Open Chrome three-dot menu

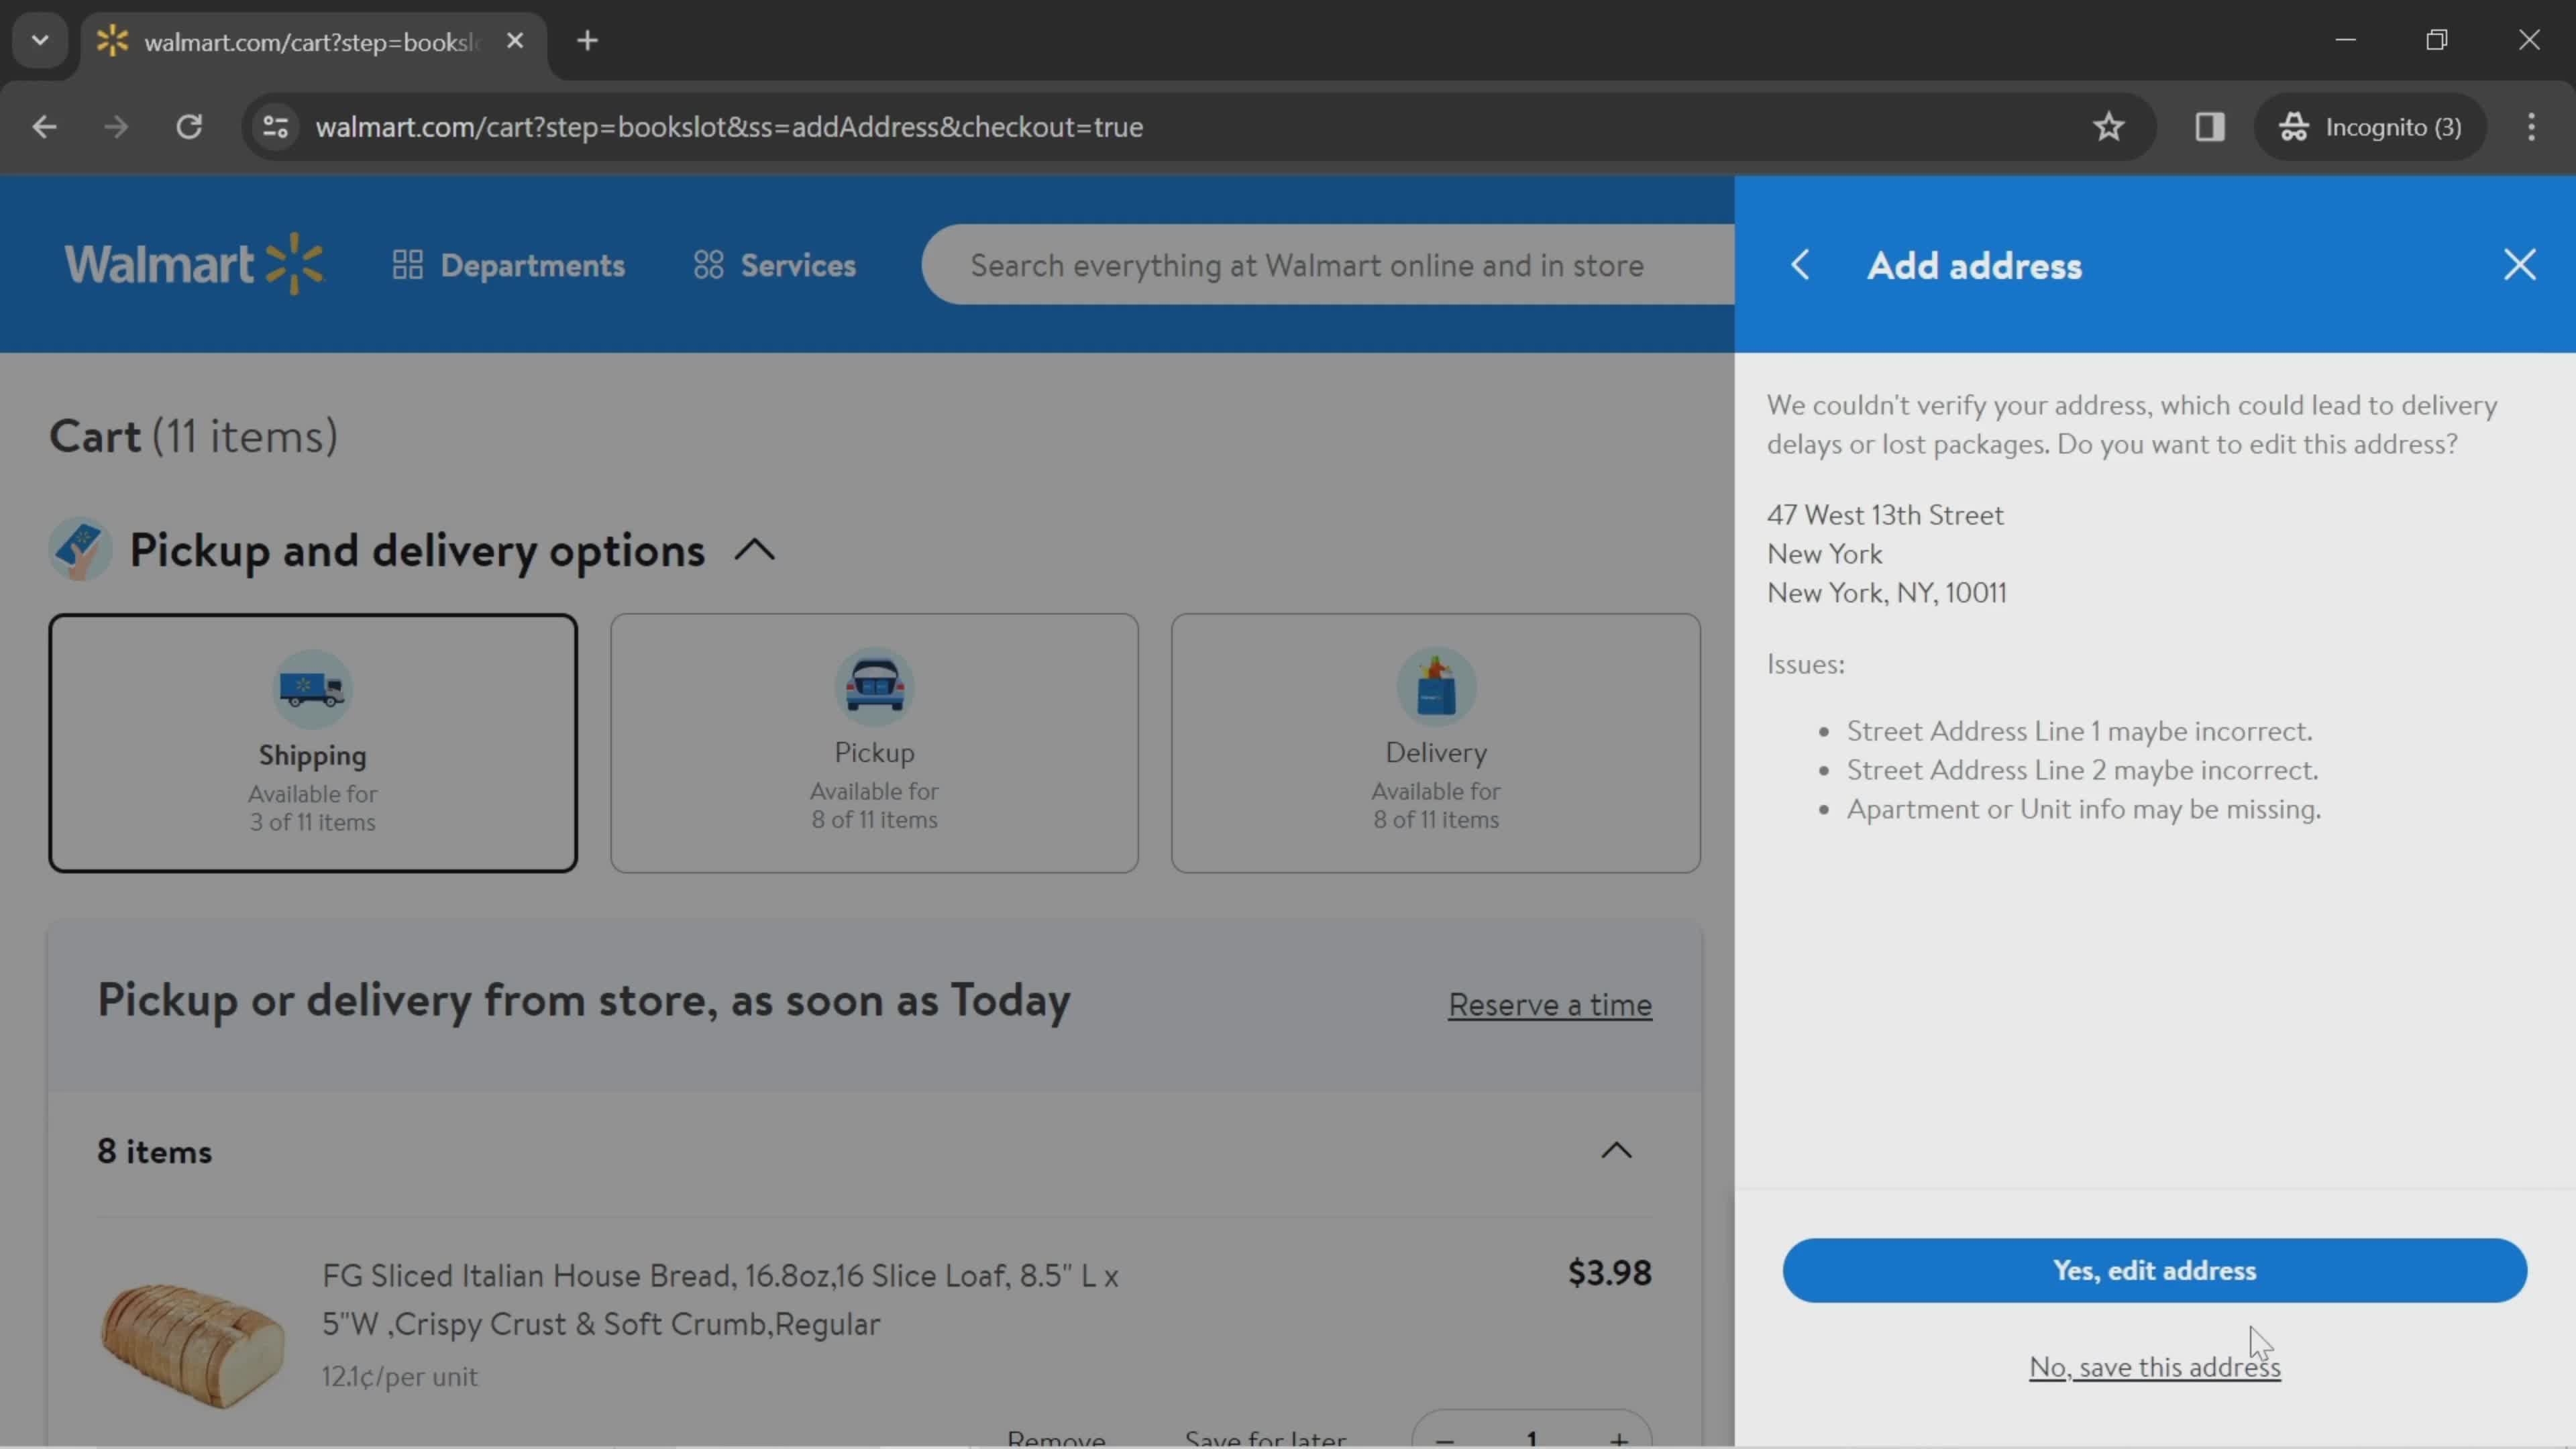[2531, 127]
